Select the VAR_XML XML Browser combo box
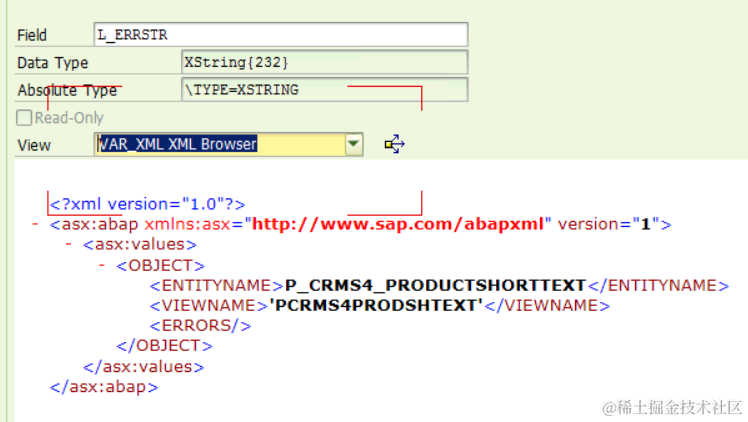This screenshot has height=422, width=748. [229, 144]
